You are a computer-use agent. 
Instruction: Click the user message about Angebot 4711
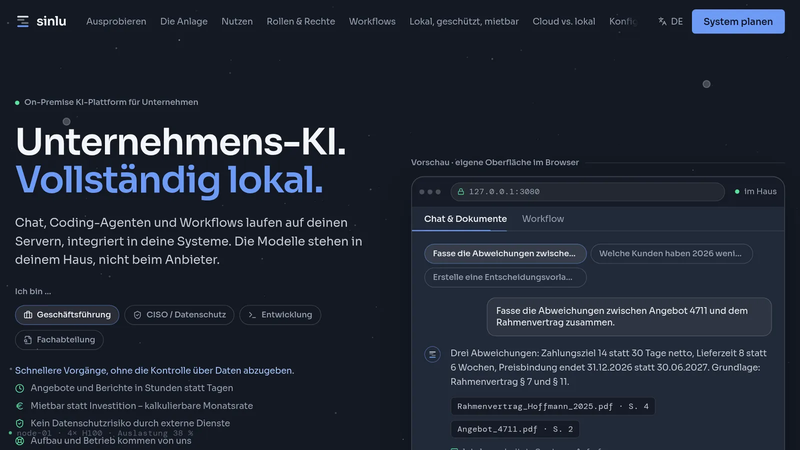(629, 317)
